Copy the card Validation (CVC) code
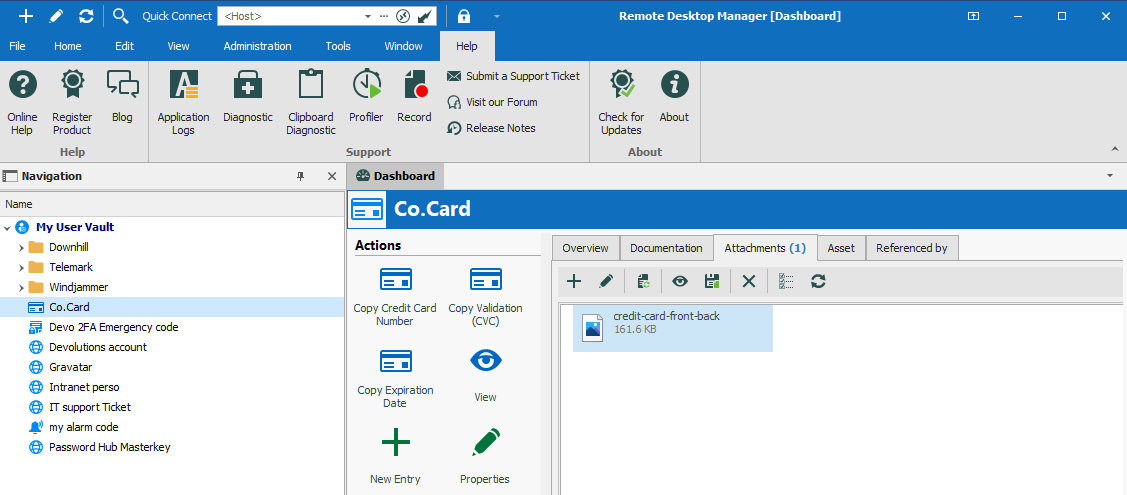This screenshot has height=495, width=1127. 485,295
